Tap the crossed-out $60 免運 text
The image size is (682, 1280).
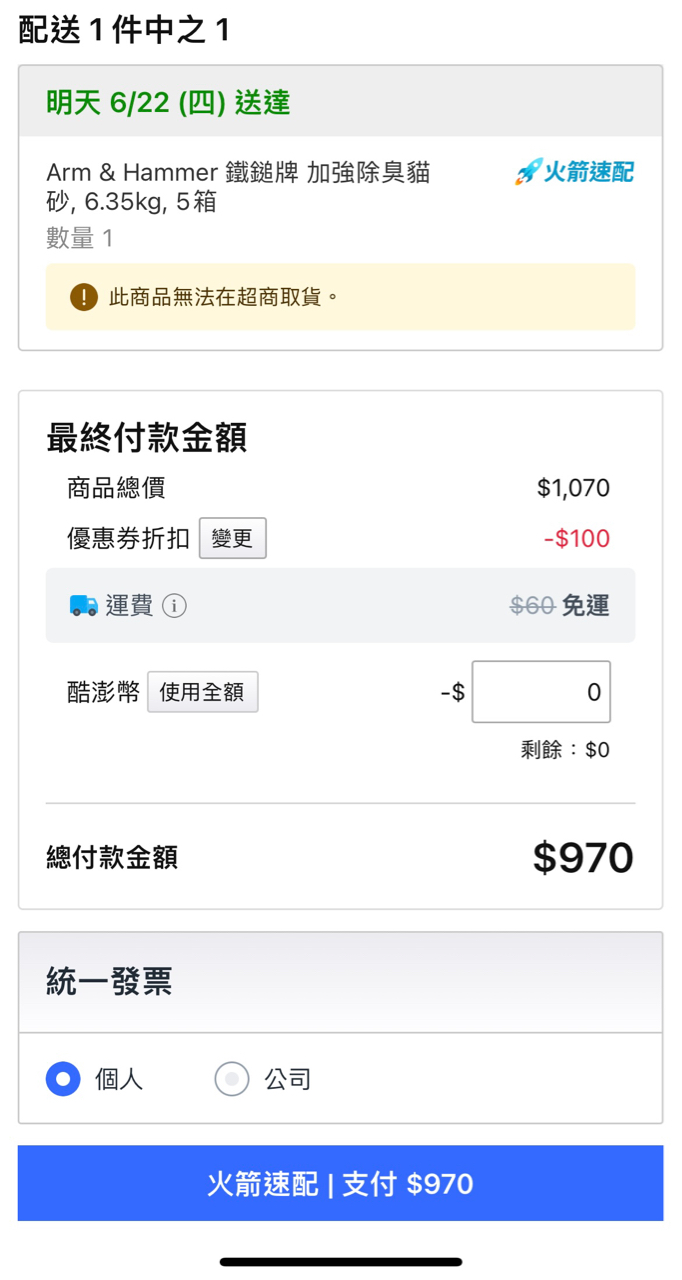click(559, 606)
